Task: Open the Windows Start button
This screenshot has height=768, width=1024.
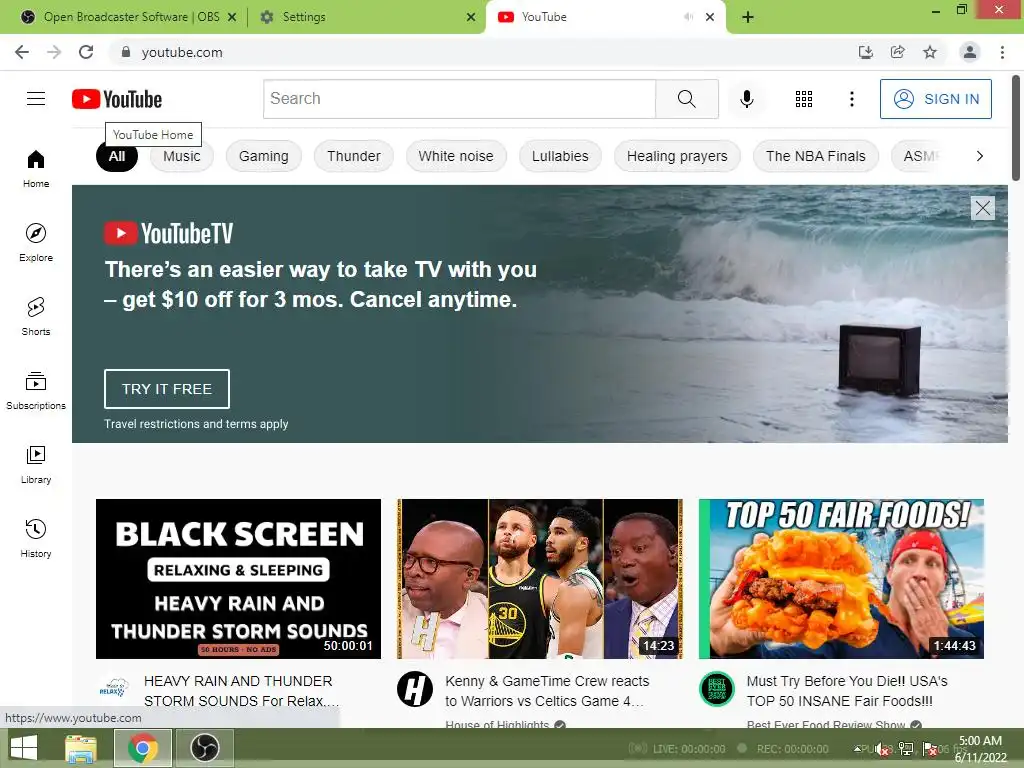Action: click(24, 748)
